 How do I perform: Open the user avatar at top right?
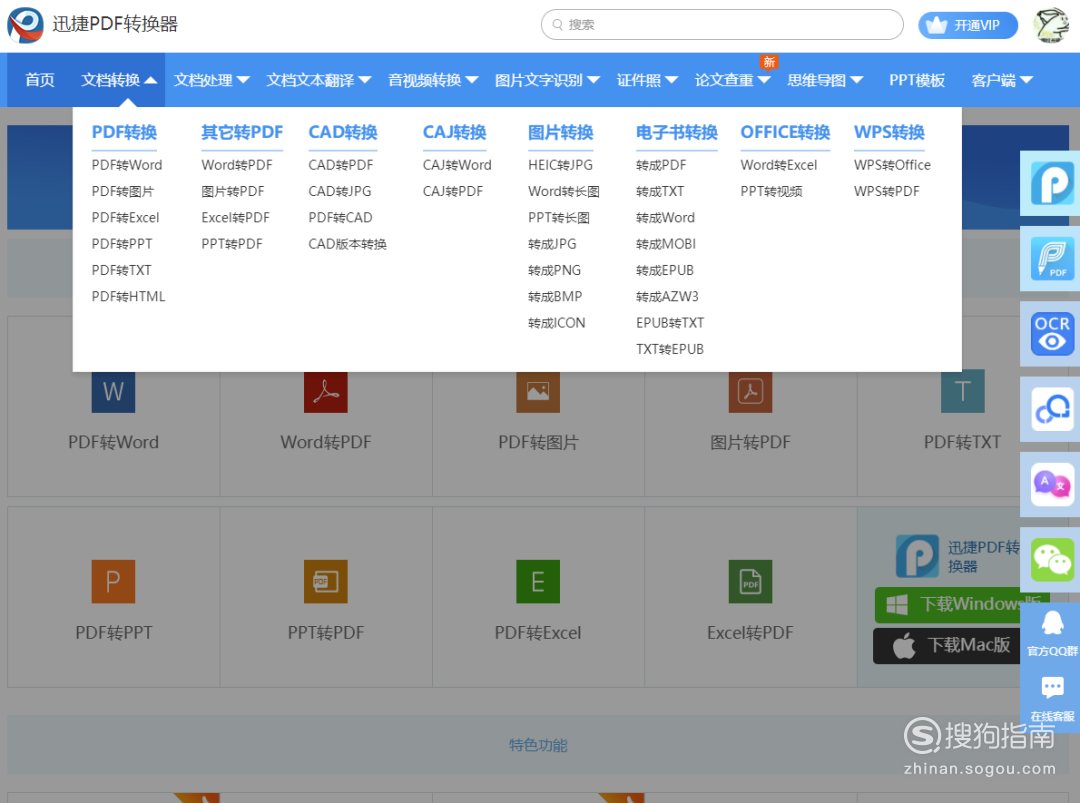[1051, 25]
